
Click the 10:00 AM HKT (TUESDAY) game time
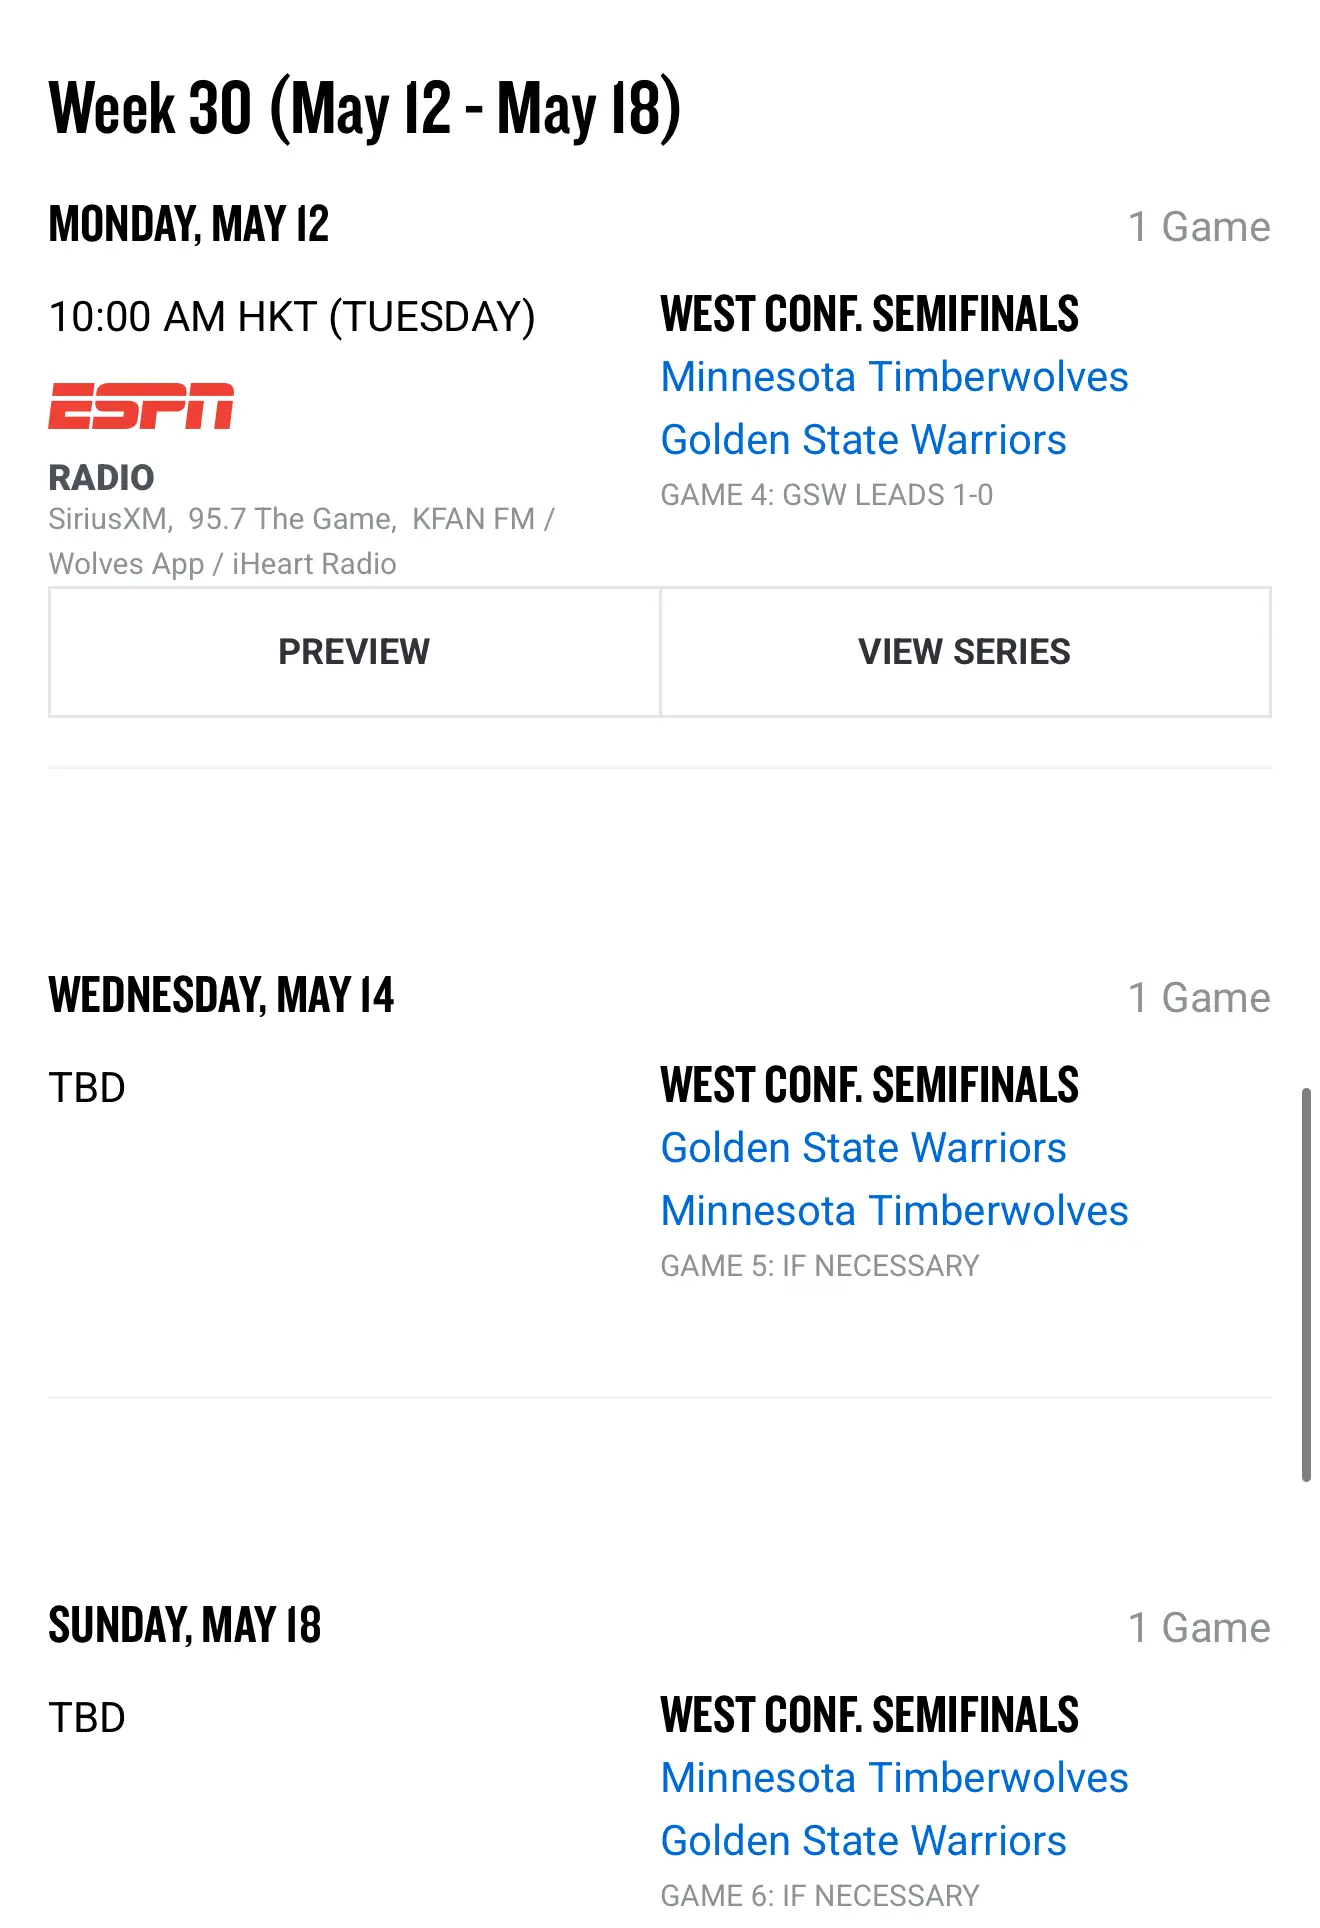(x=292, y=317)
